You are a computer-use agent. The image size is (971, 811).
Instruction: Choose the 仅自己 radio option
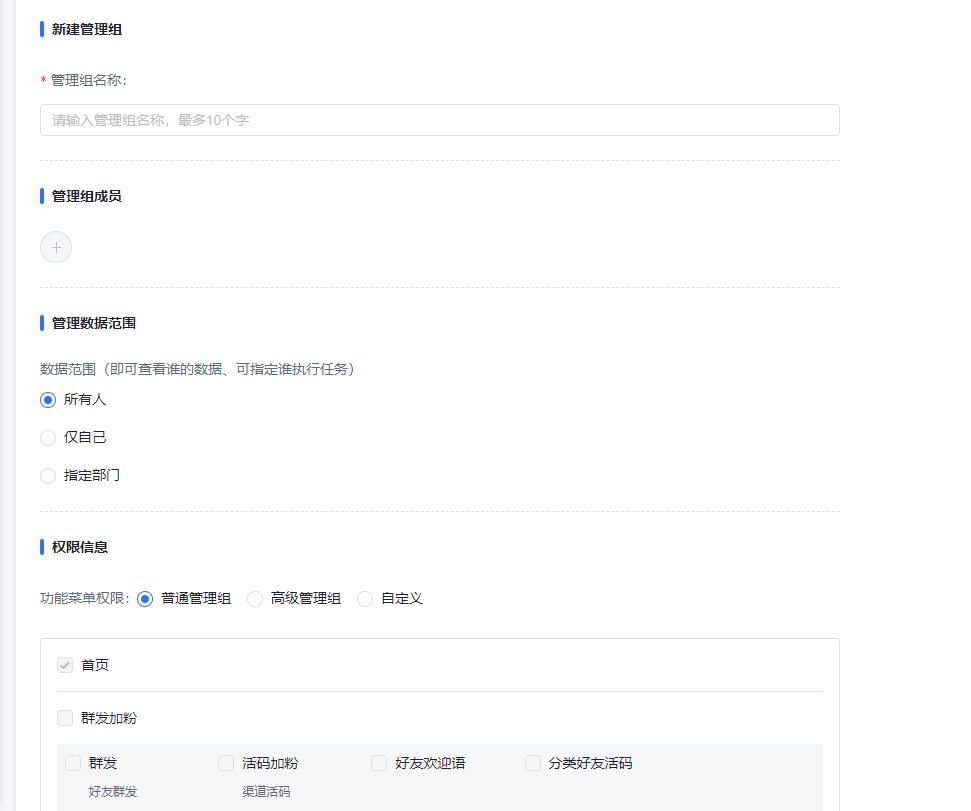[x=48, y=438]
